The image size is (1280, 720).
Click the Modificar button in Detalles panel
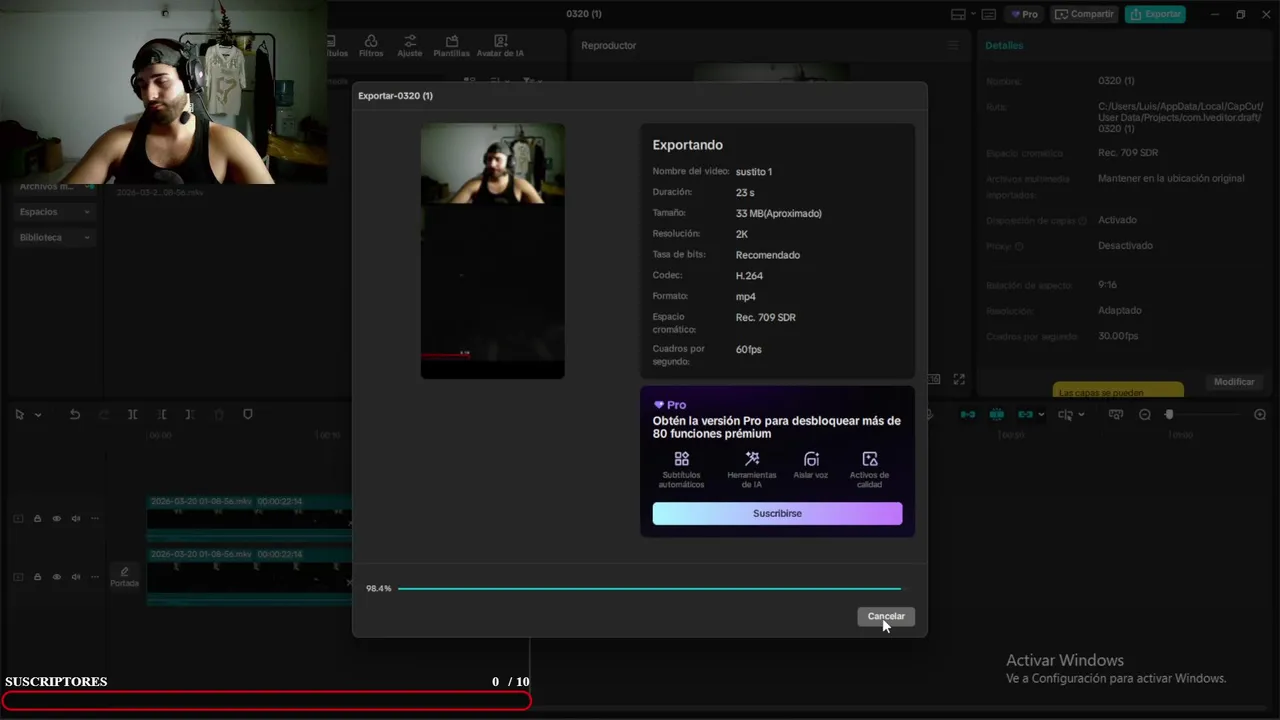tap(1234, 382)
